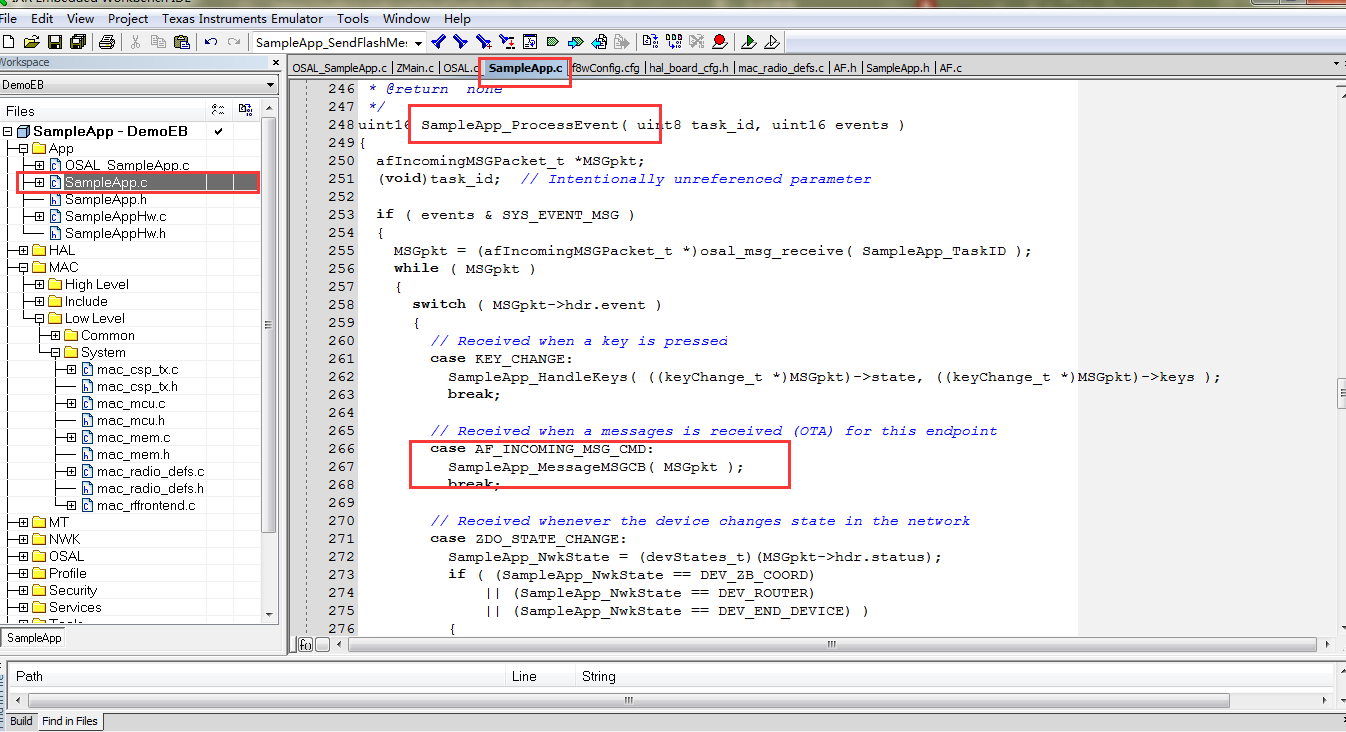Image resolution: width=1346 pixels, height=732 pixels.
Task: Click the horizontal scrollbar of code editor
Action: [x=832, y=644]
